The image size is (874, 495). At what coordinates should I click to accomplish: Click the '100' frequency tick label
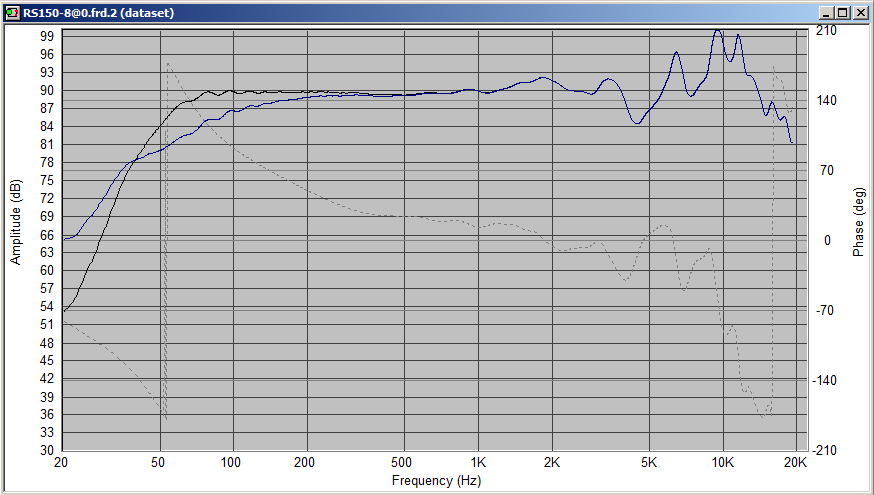click(230, 463)
